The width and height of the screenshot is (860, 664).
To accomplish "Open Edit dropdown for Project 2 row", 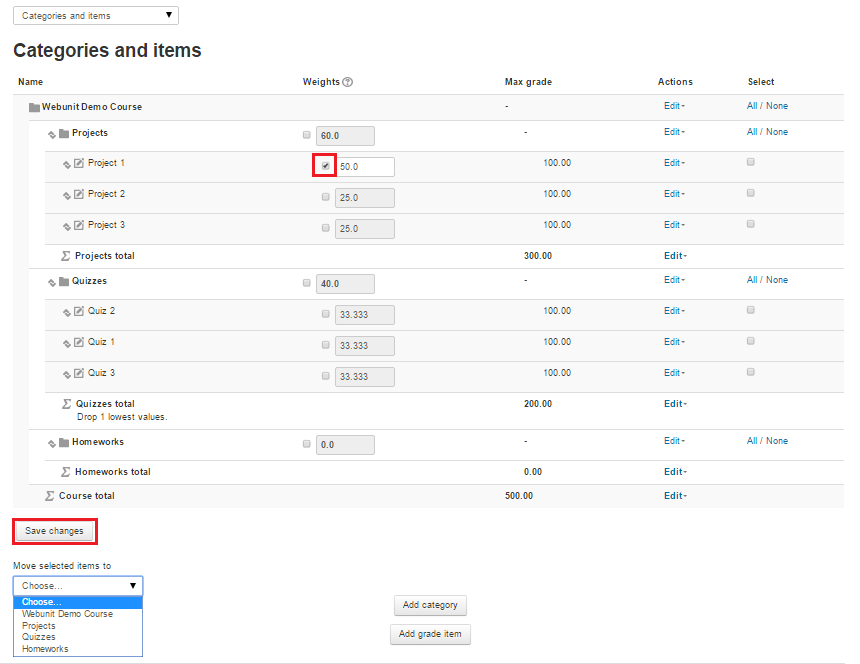I will [x=674, y=194].
